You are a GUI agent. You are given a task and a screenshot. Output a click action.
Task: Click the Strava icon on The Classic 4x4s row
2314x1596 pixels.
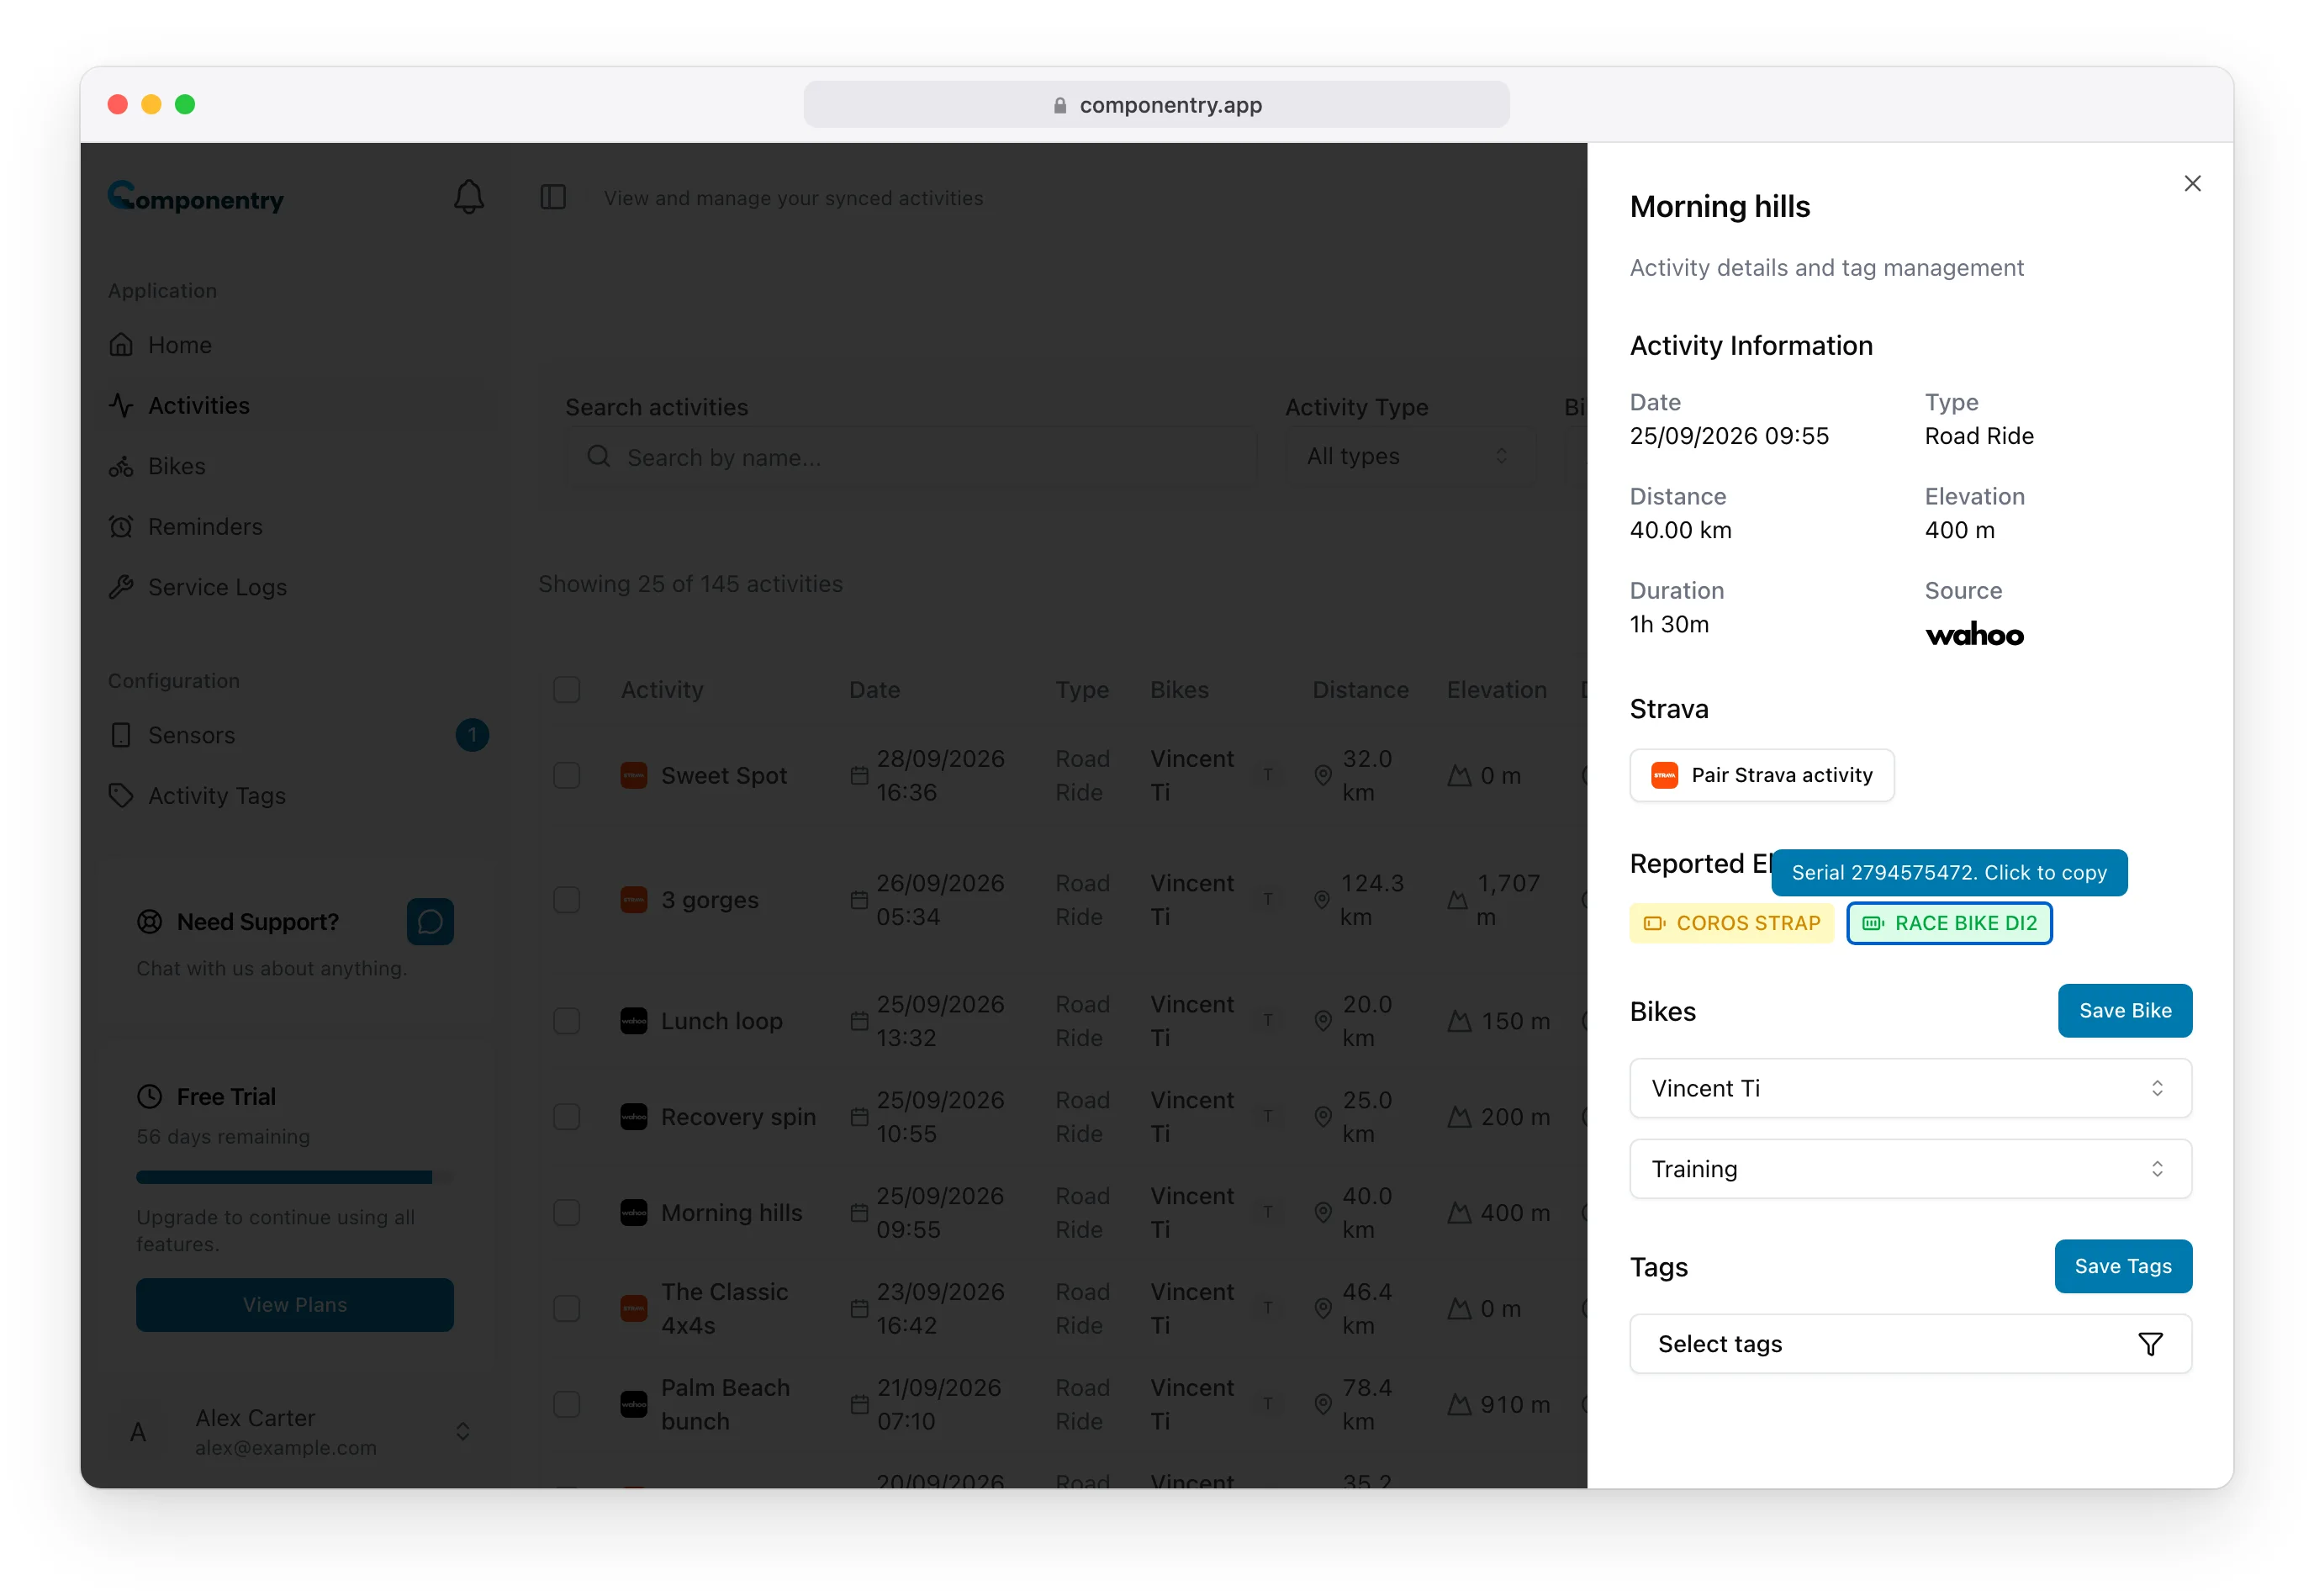634,1309
